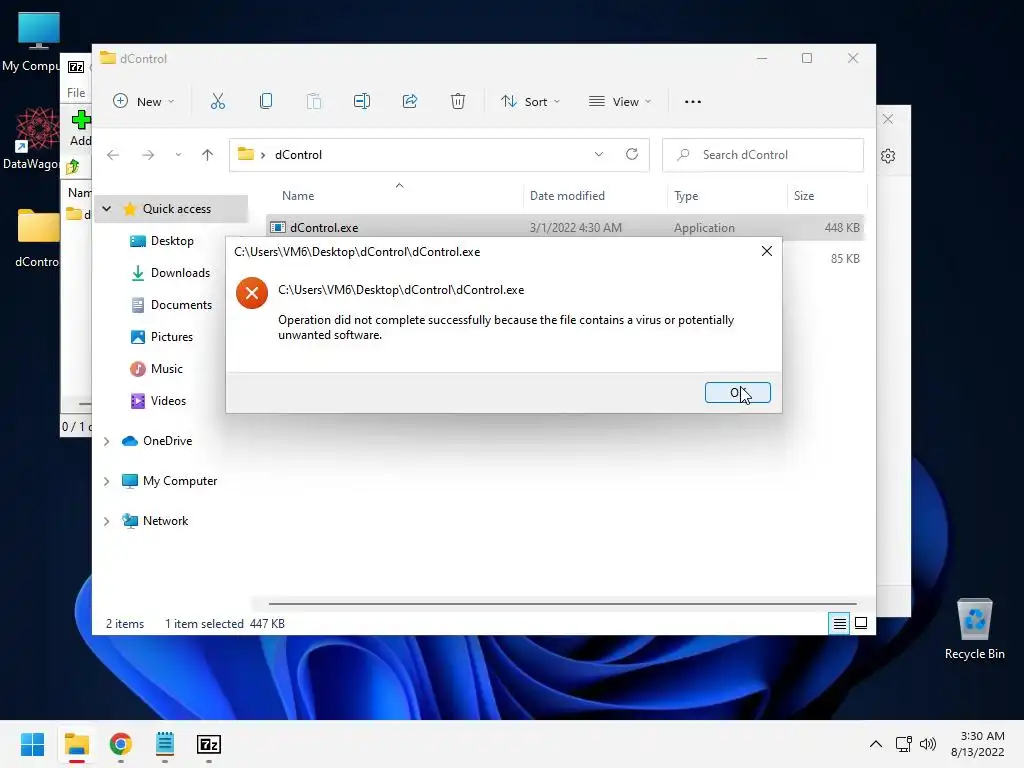Close the virus error dialog with X
1024x768 pixels.
(x=767, y=251)
